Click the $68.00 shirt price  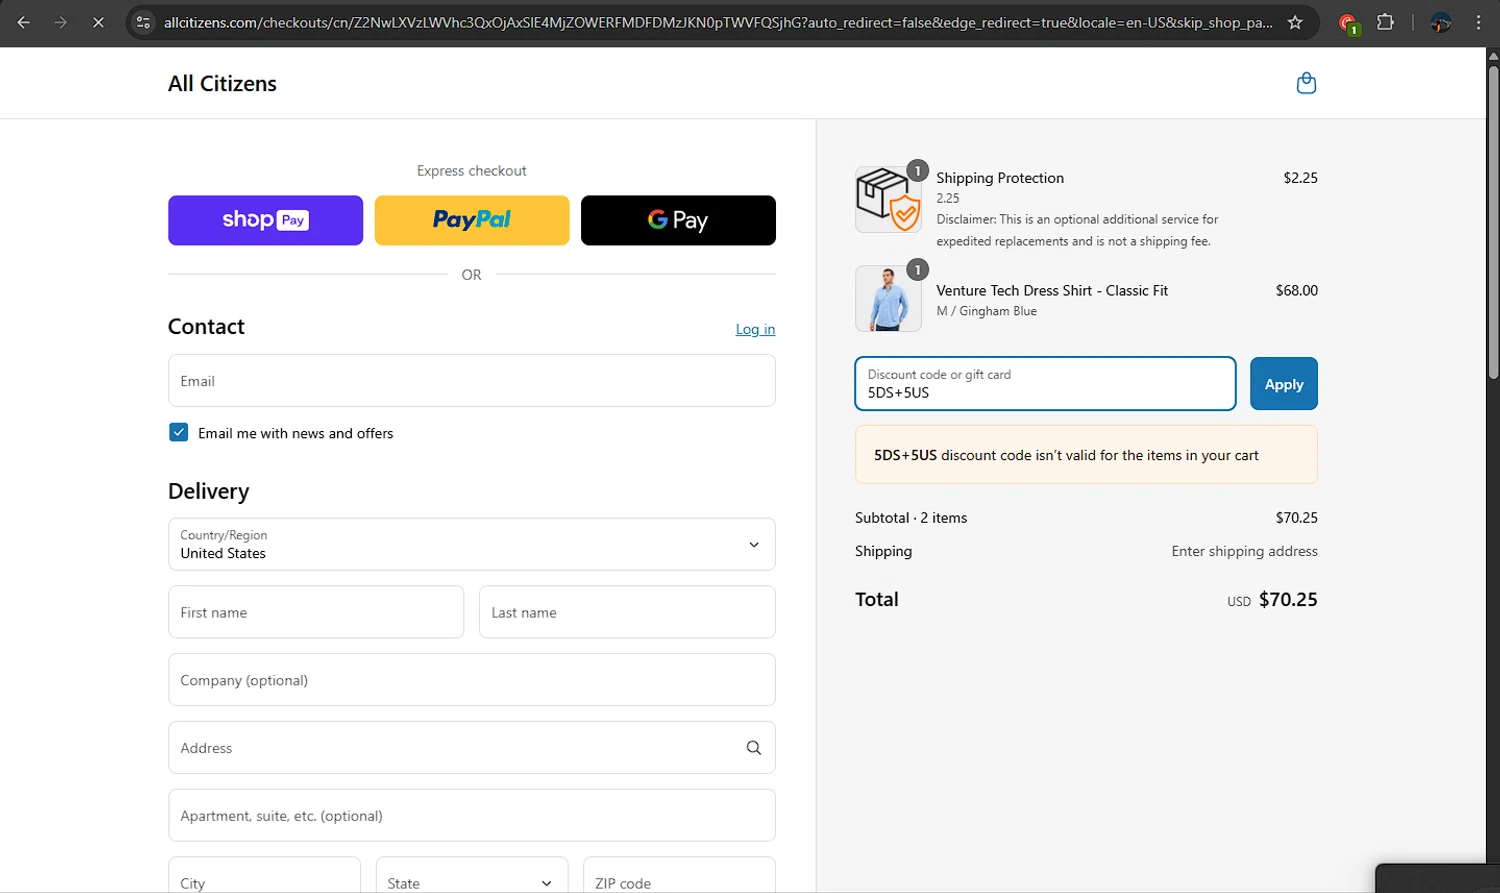tap(1297, 290)
